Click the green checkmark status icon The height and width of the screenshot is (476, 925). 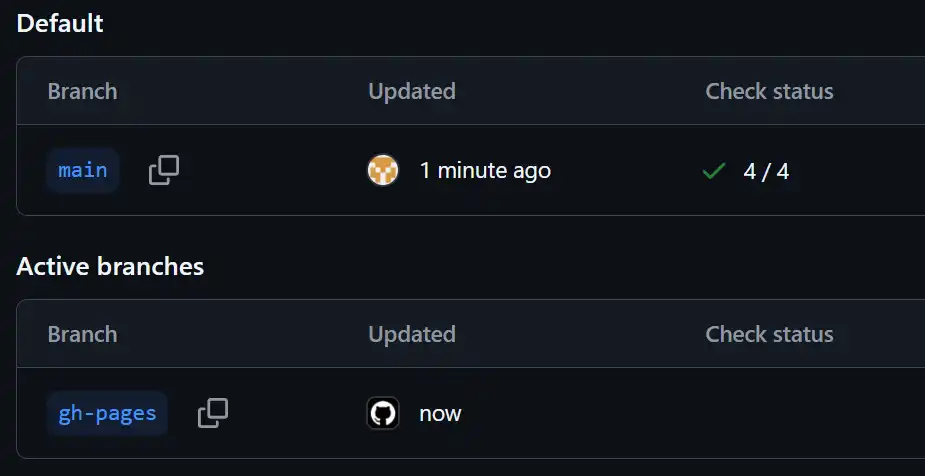(714, 171)
